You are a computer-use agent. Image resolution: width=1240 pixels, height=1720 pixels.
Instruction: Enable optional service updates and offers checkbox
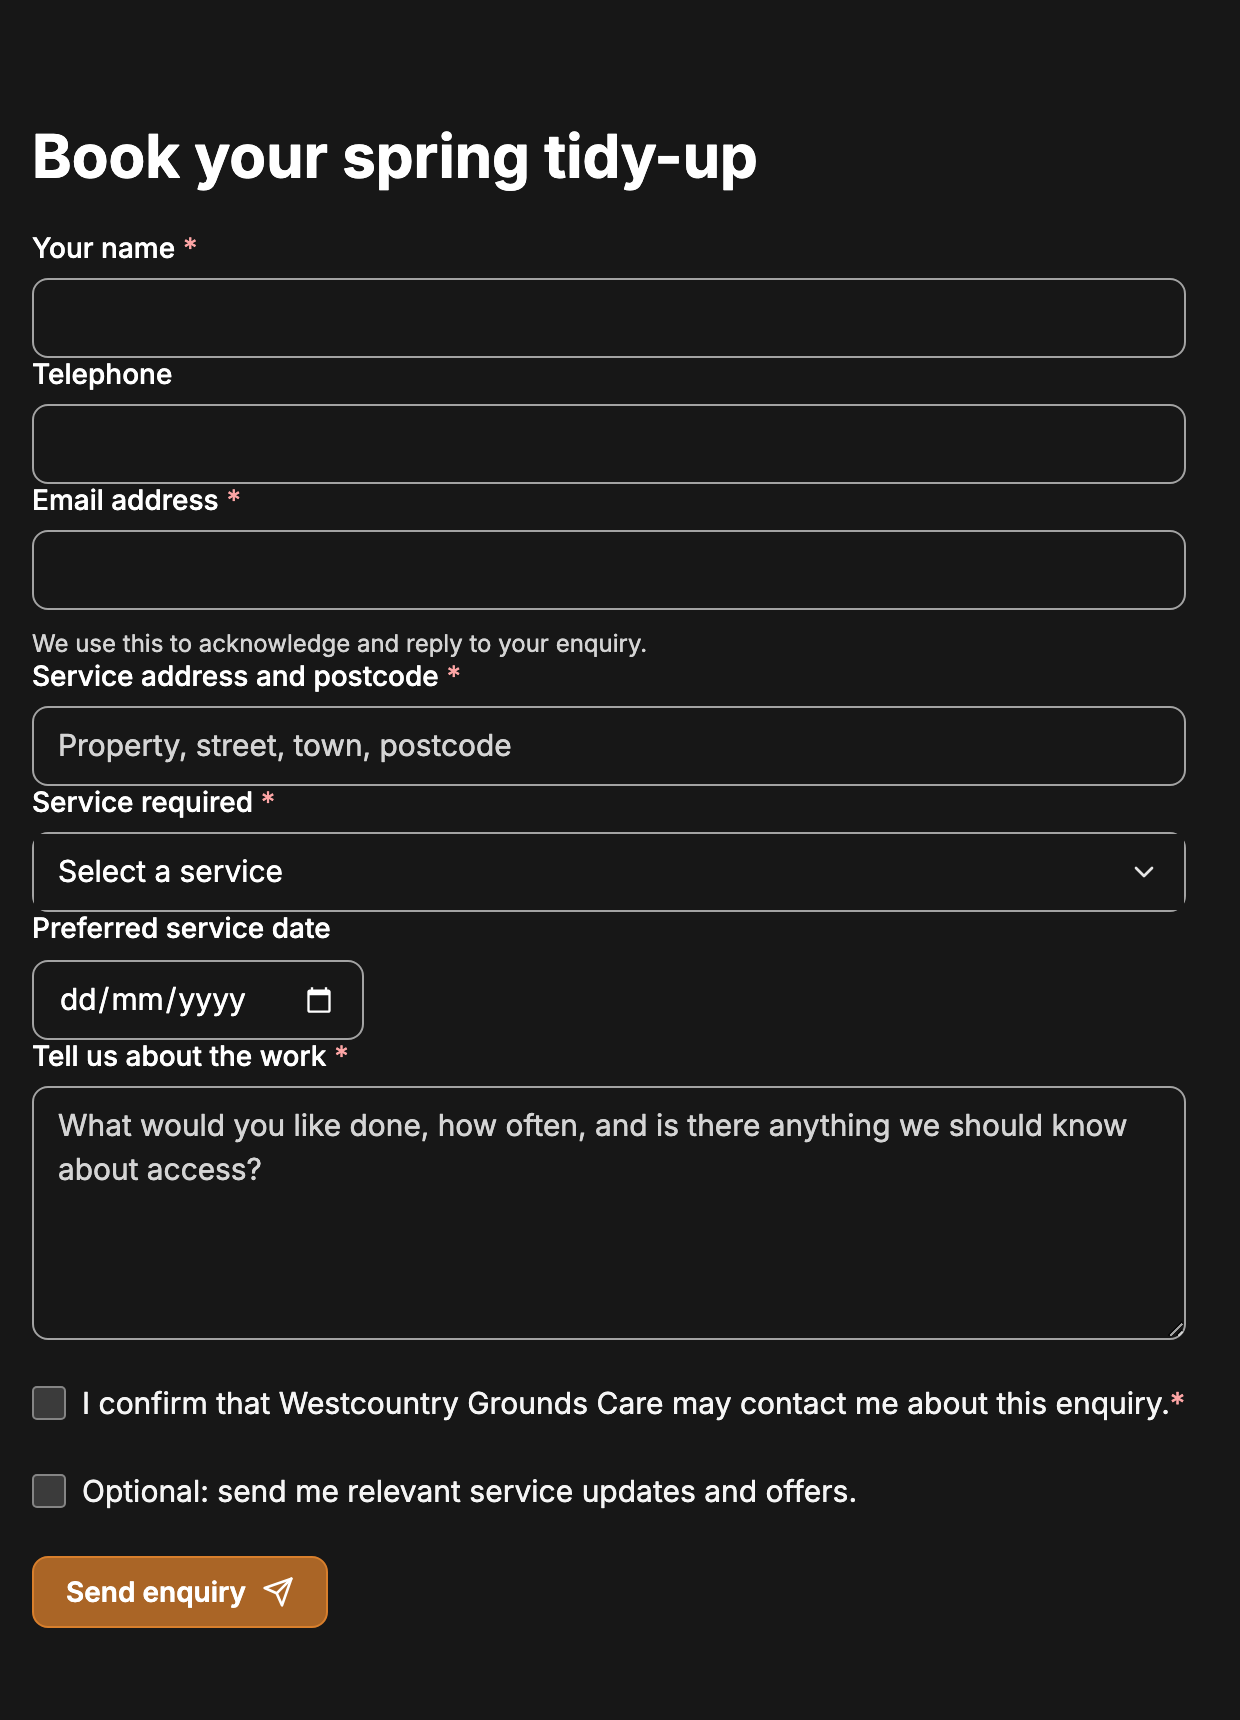click(49, 1491)
